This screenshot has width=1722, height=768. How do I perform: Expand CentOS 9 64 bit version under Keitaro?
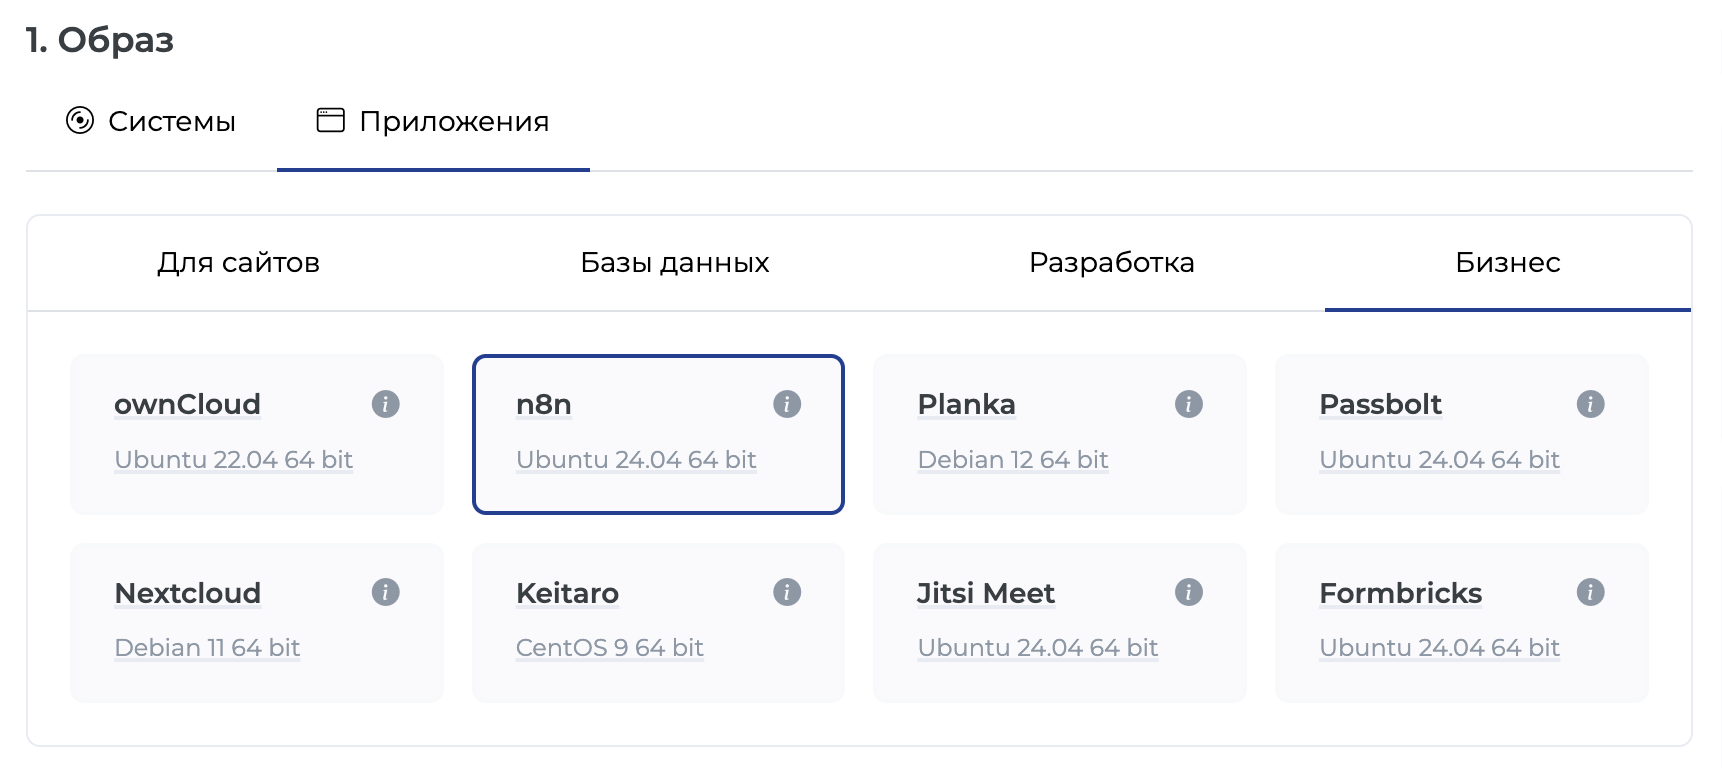pos(610,648)
